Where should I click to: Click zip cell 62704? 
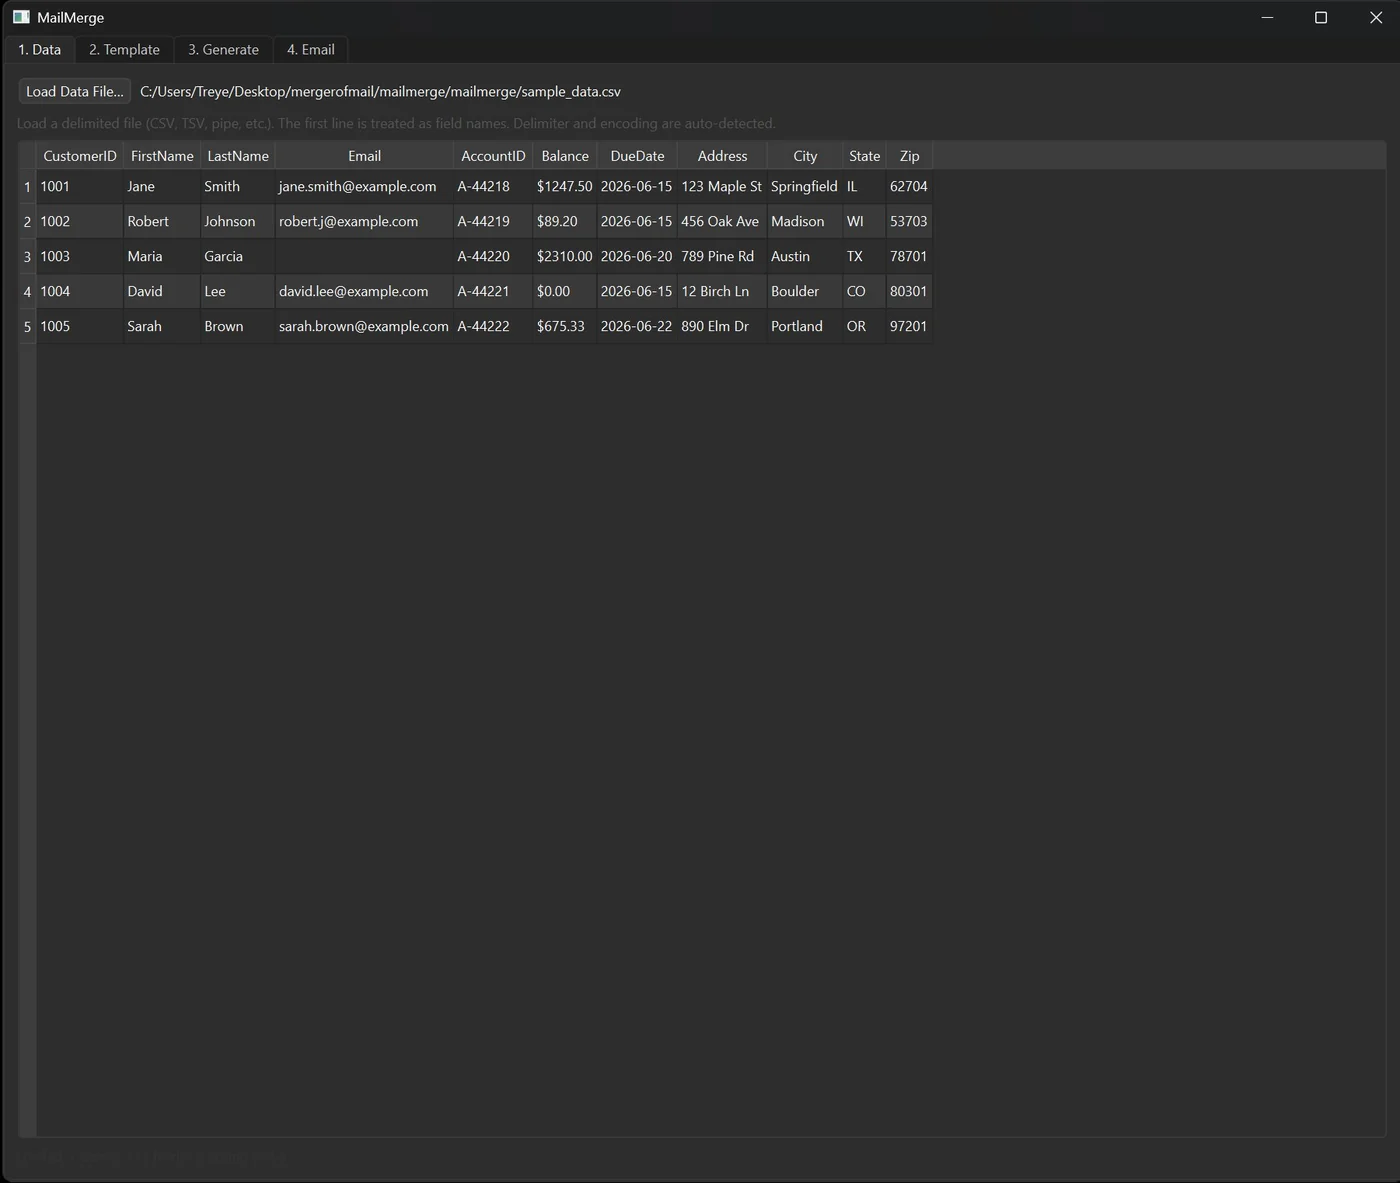pyautogui.click(x=909, y=186)
